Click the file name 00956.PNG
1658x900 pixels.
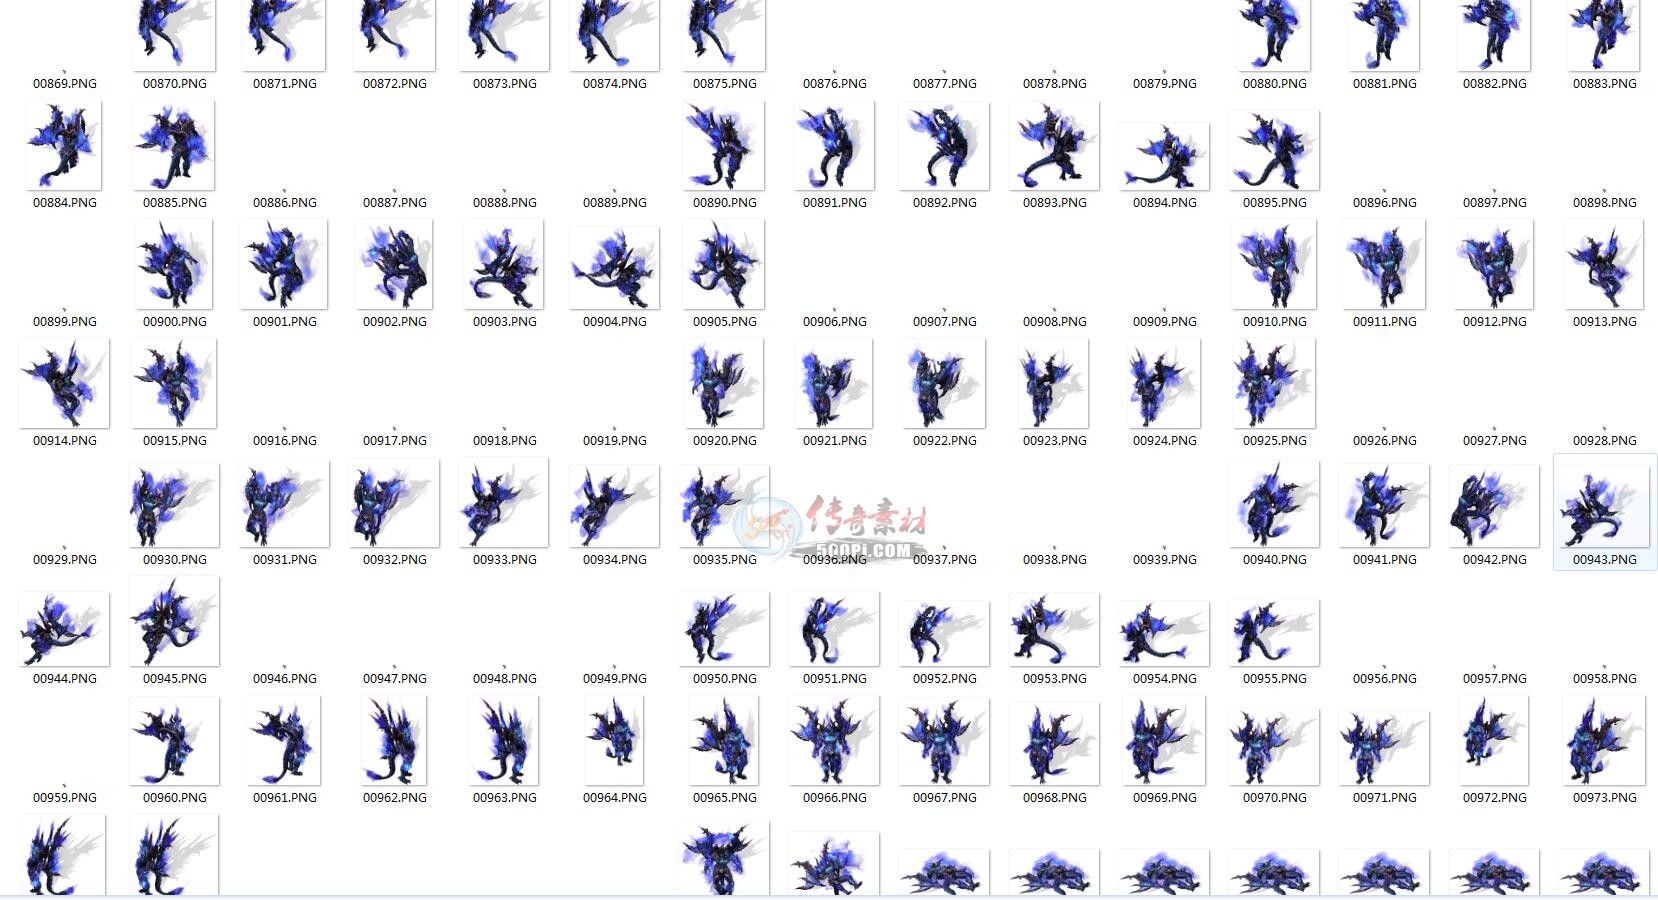1385,679
